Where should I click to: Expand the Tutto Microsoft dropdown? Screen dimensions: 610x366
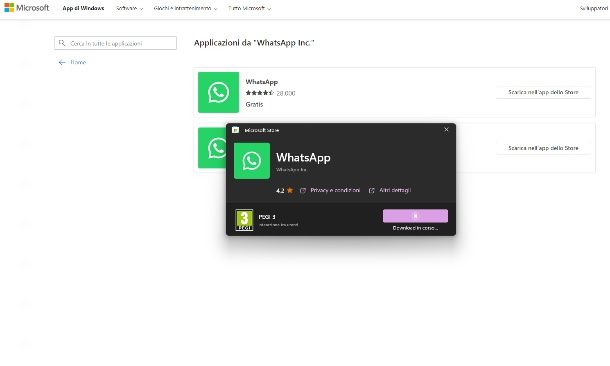(249, 8)
